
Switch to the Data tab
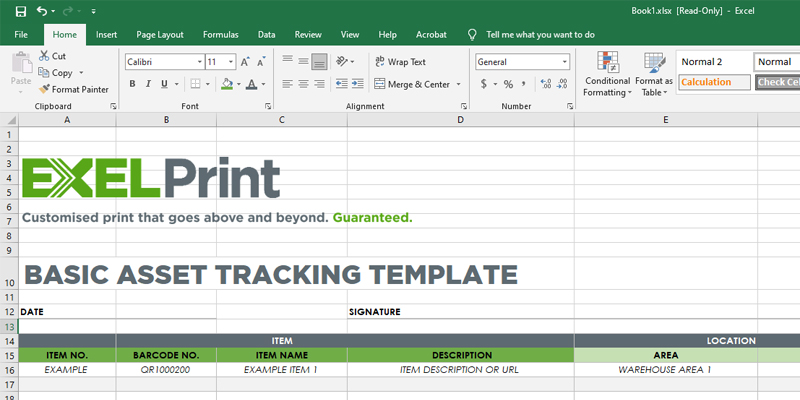(x=266, y=35)
